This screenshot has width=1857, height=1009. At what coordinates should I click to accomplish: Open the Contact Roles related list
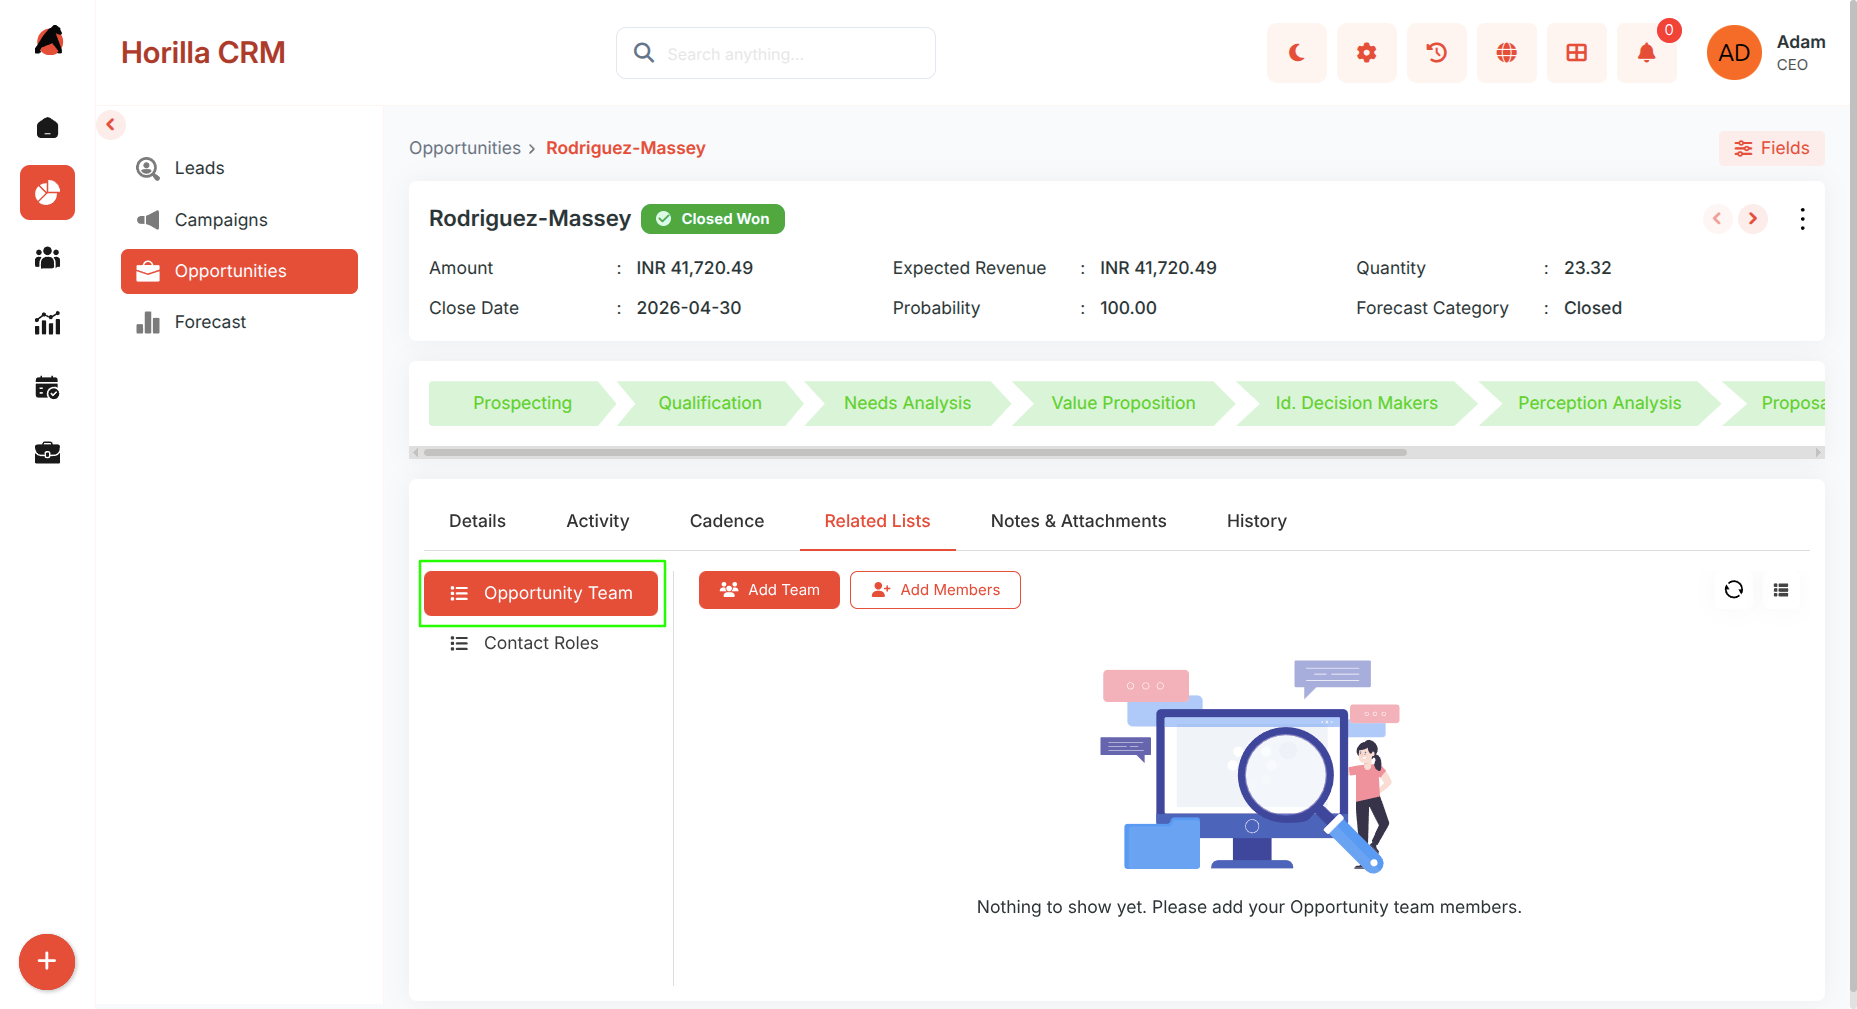click(541, 643)
